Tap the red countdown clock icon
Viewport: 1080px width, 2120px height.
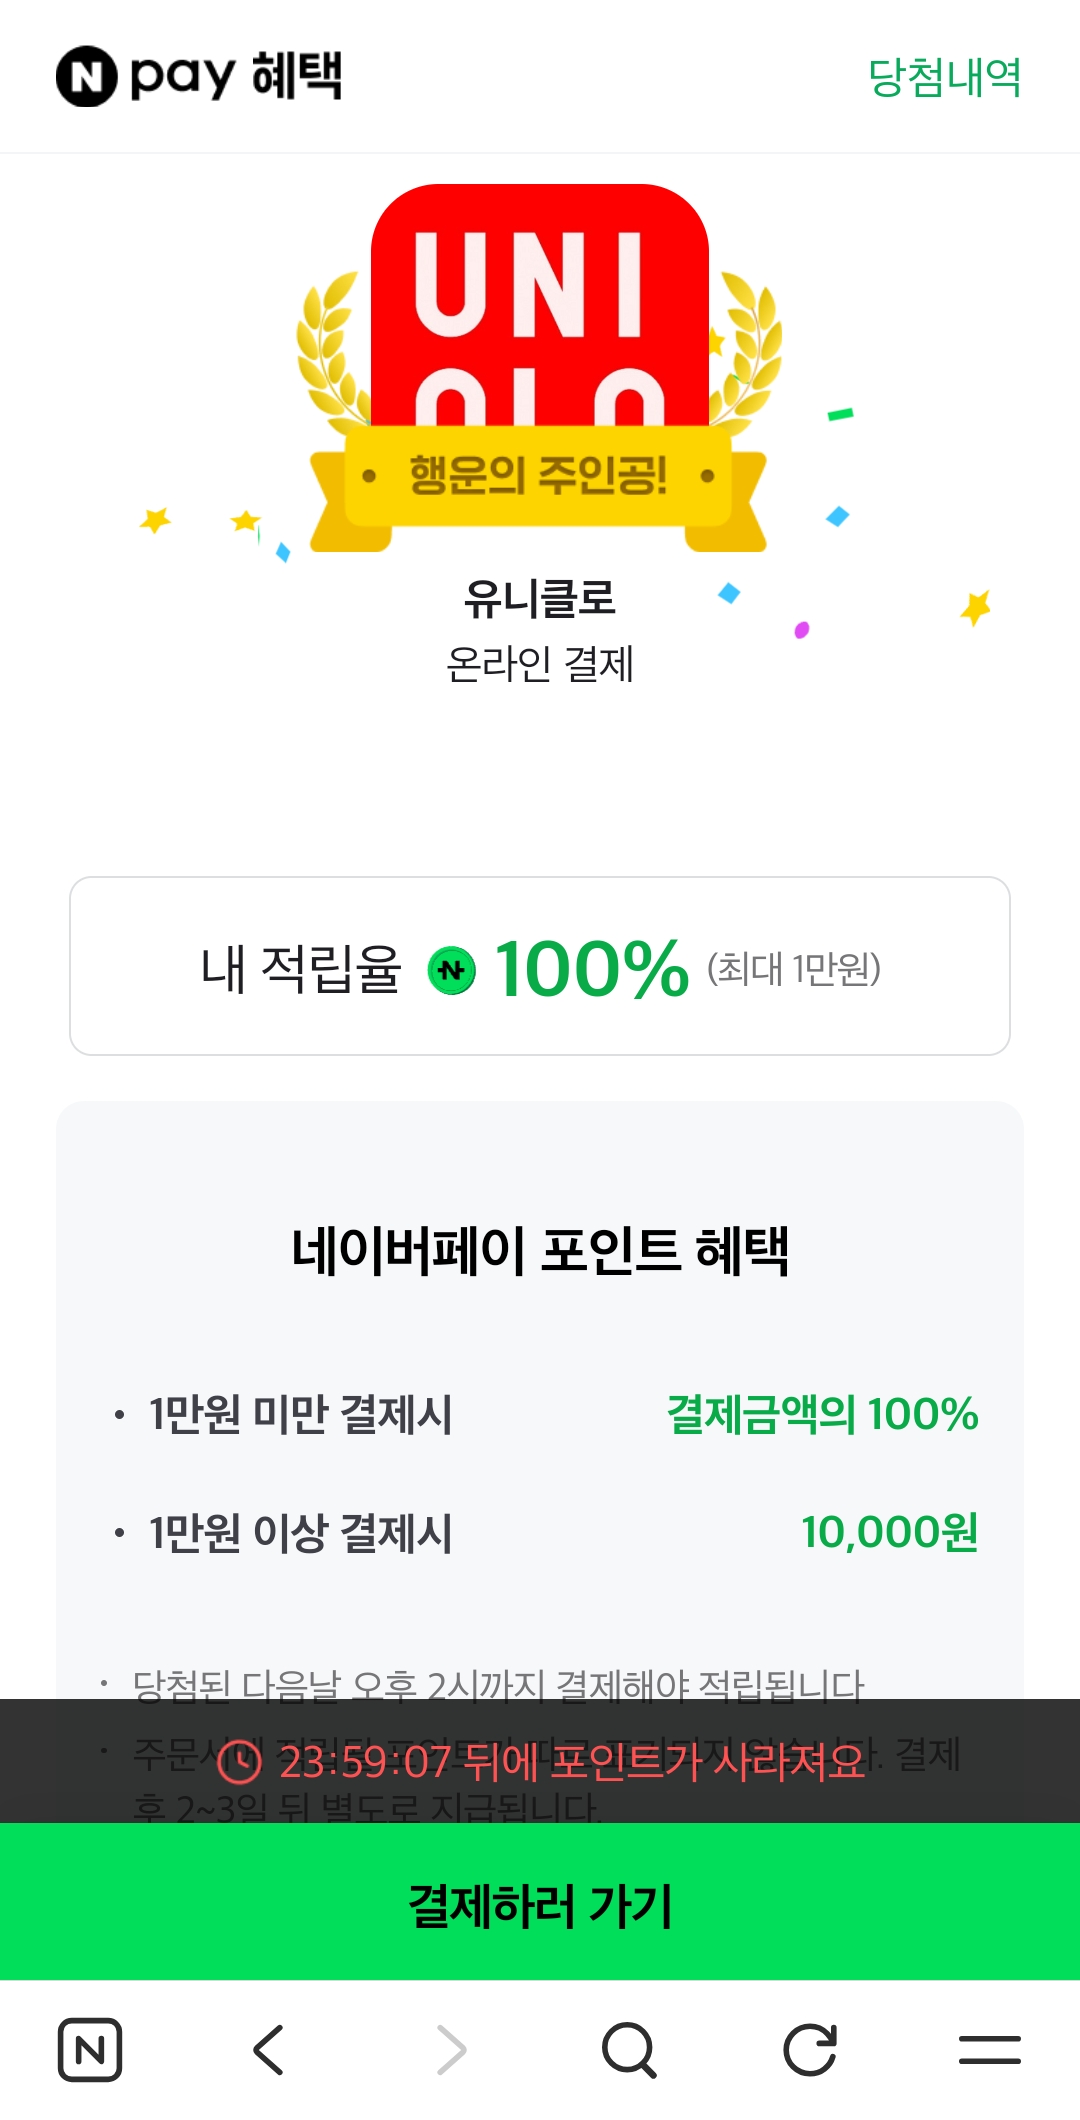click(x=240, y=1762)
